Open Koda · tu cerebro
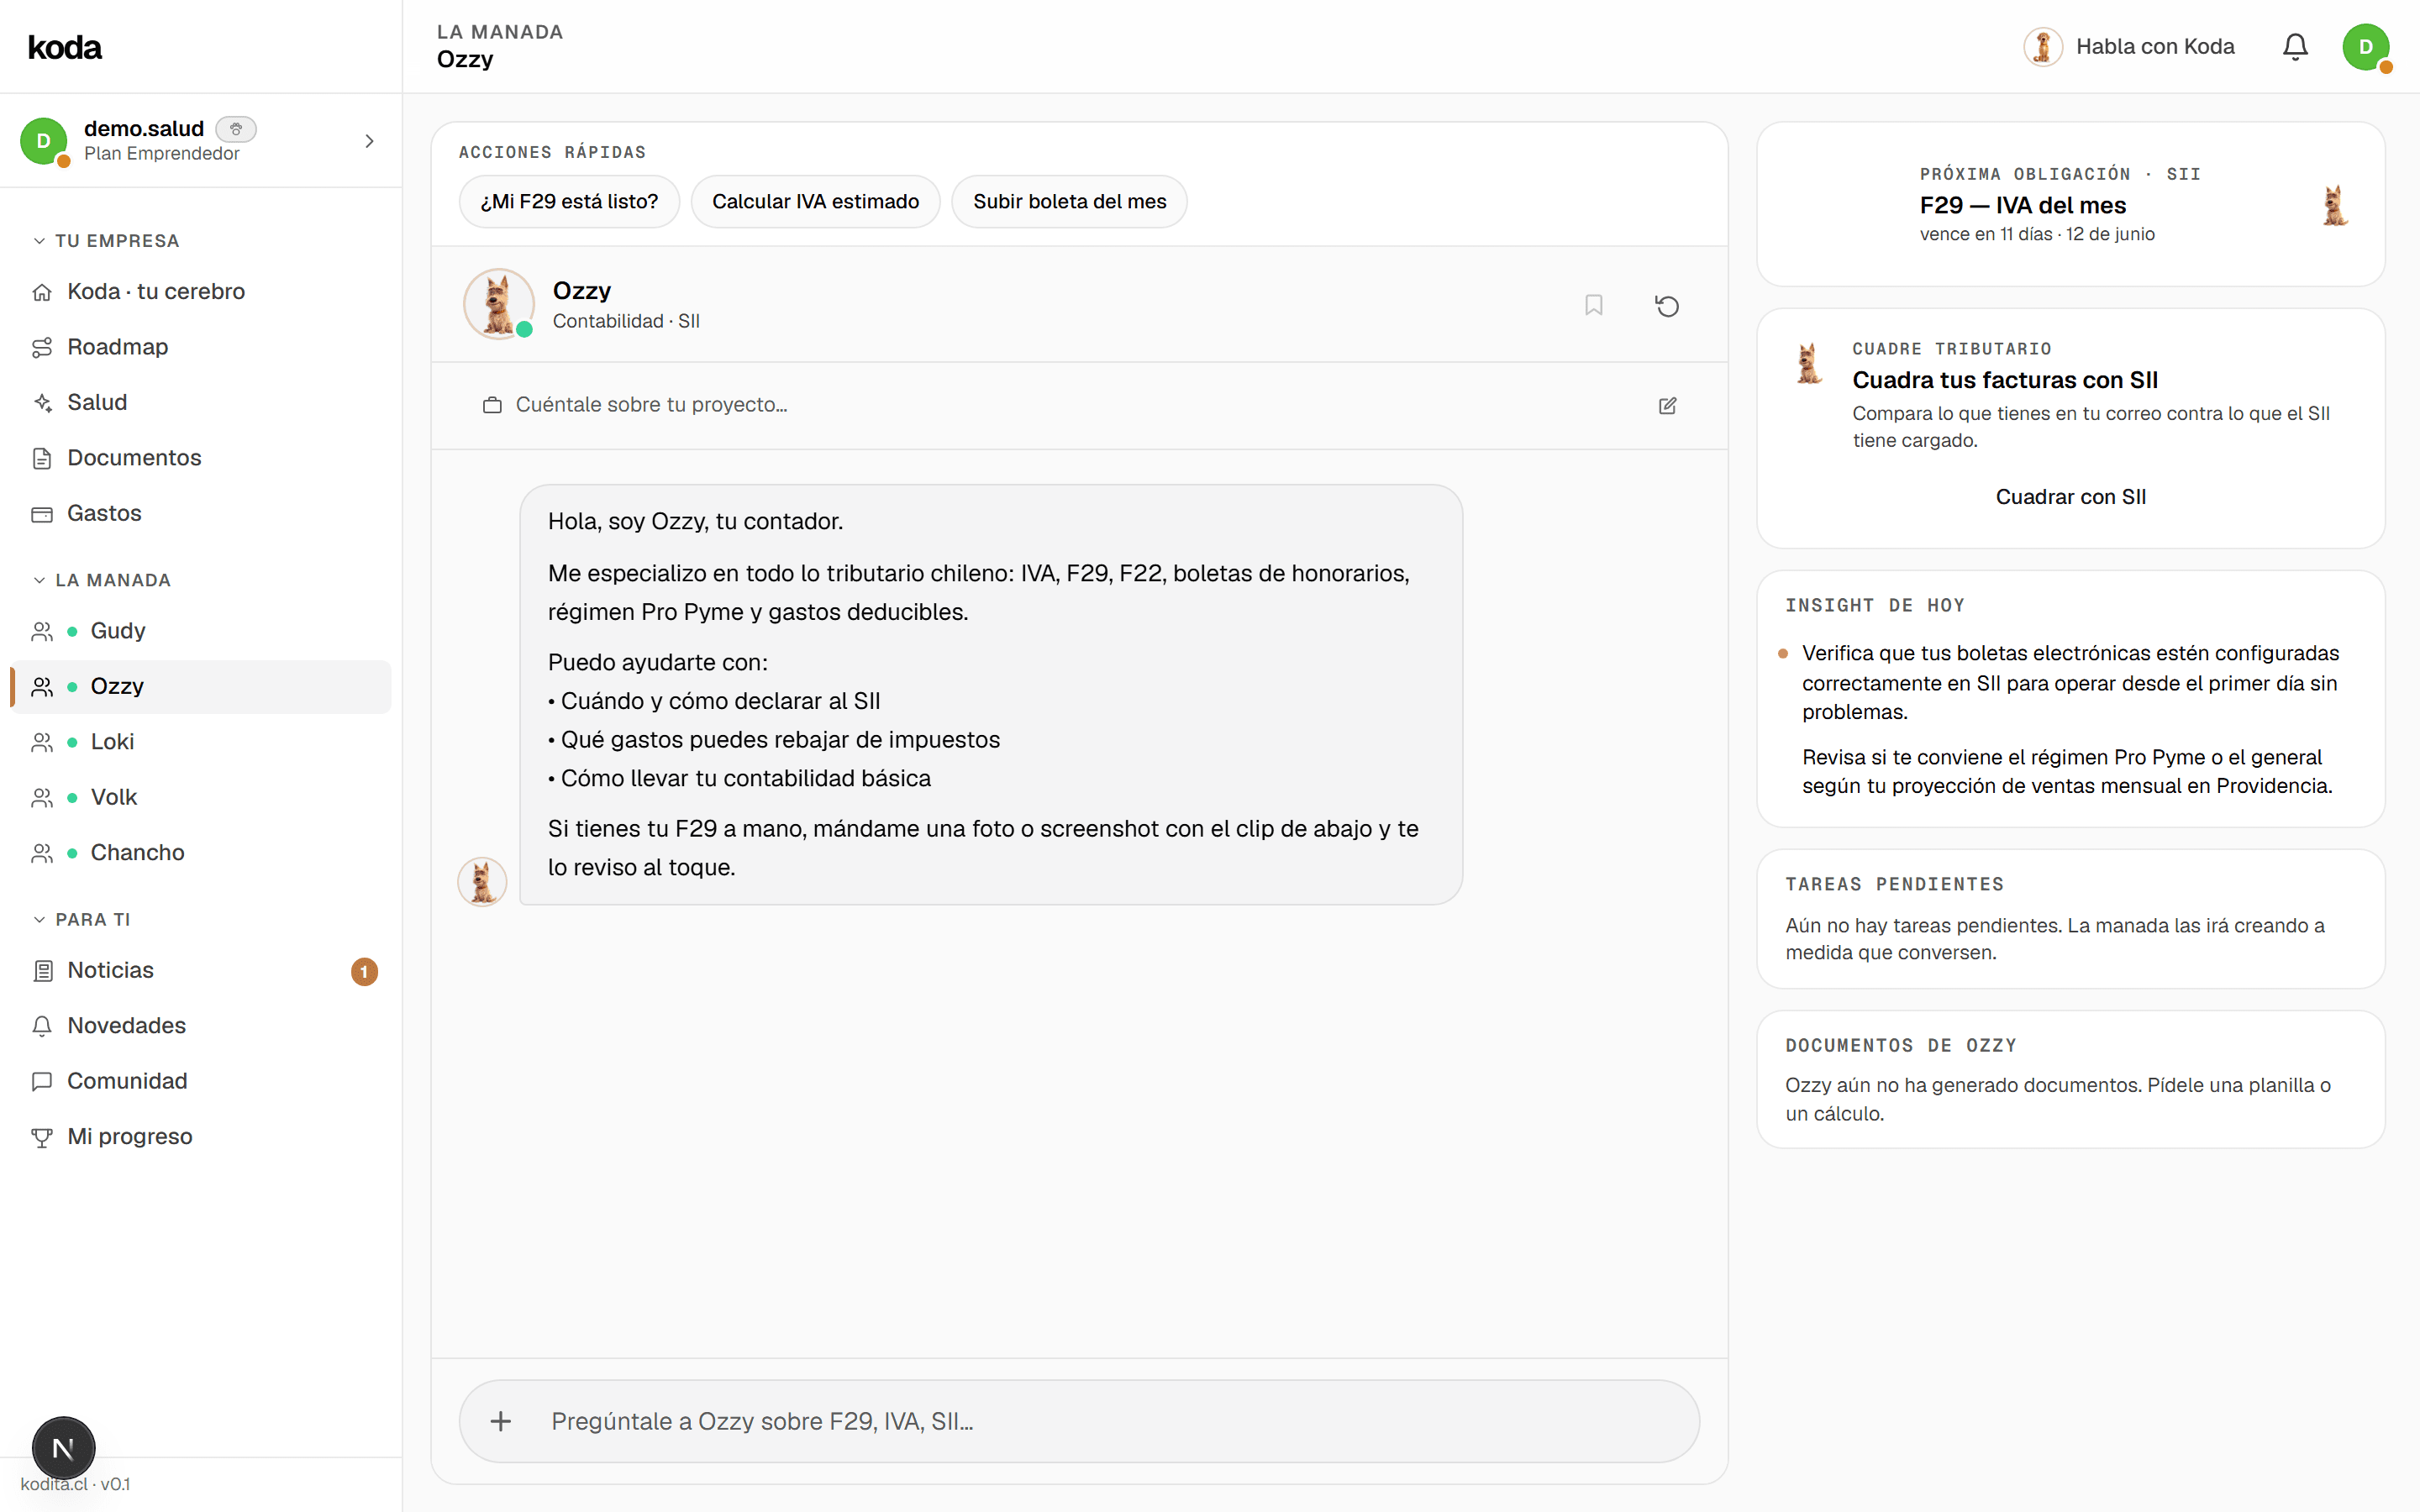Image resolution: width=2420 pixels, height=1512 pixels. click(x=200, y=292)
